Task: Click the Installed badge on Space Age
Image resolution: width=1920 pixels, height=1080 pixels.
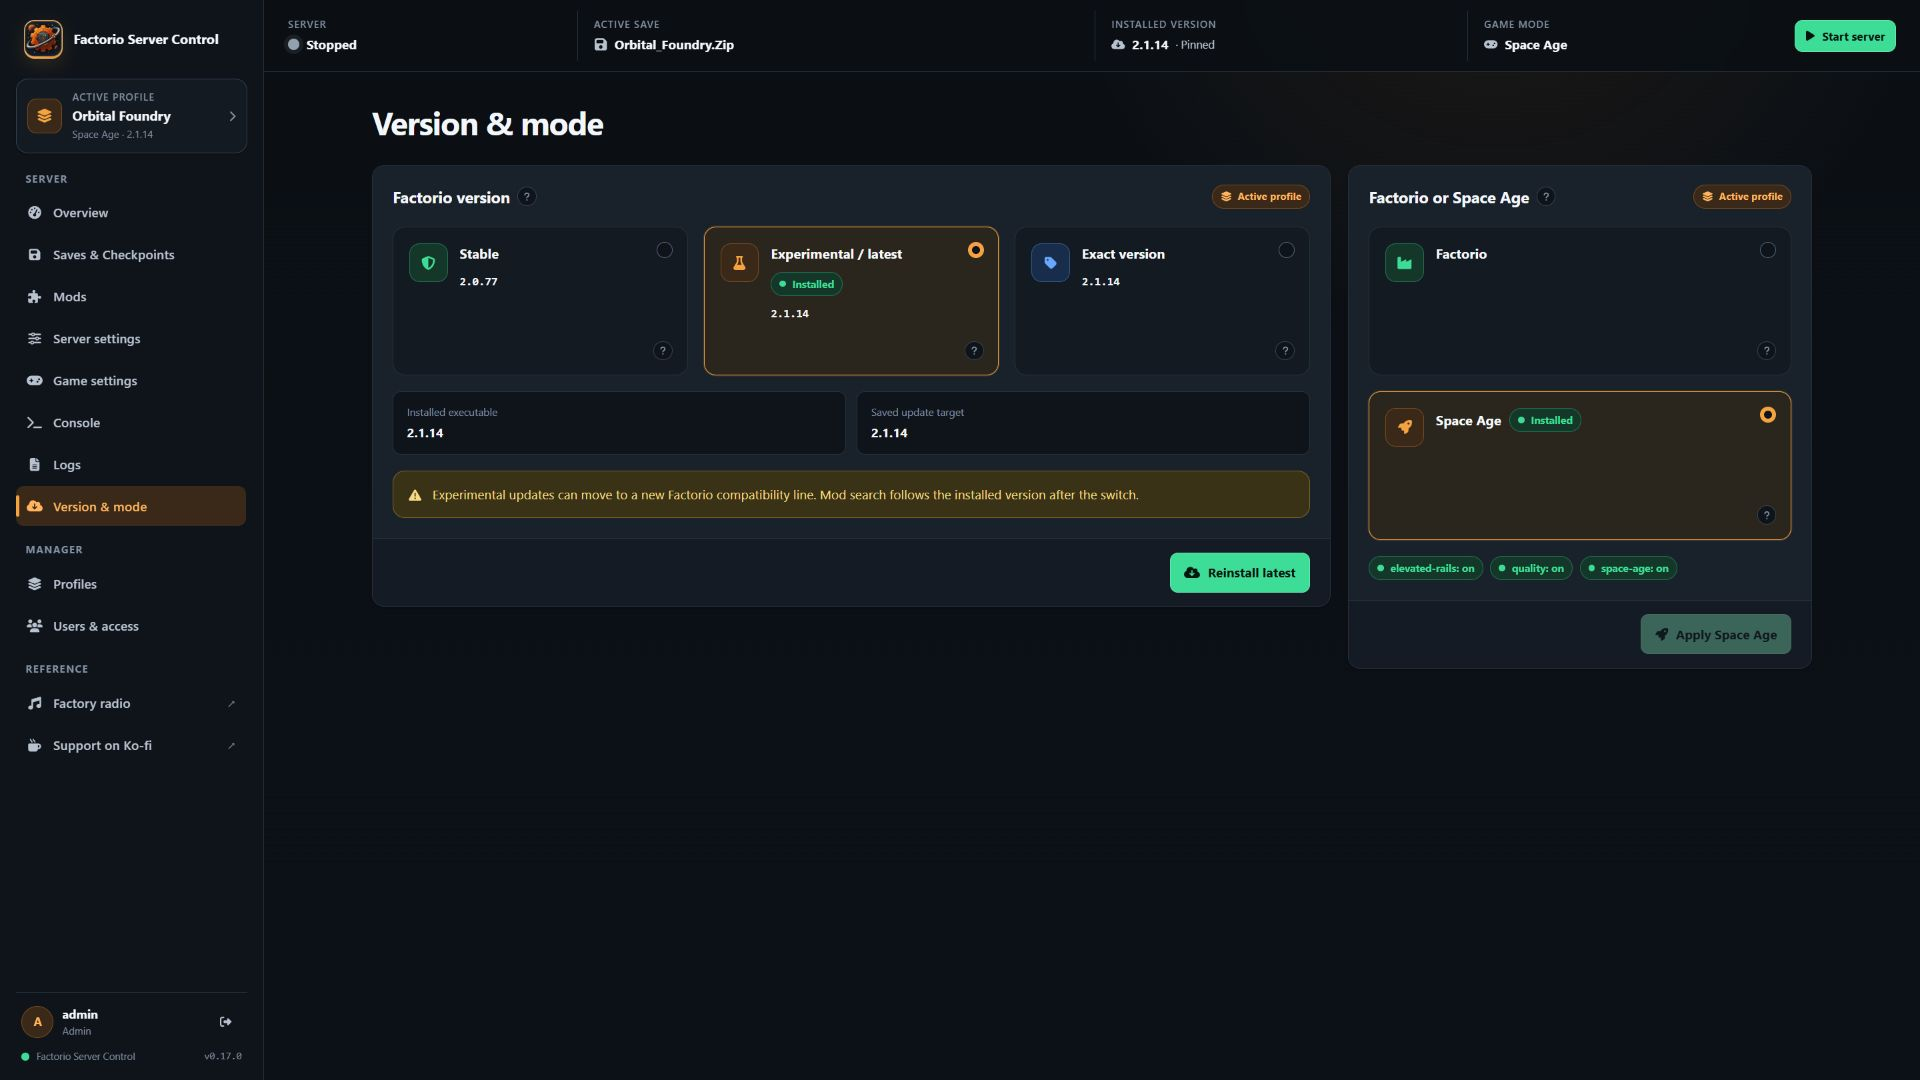Action: [1545, 421]
